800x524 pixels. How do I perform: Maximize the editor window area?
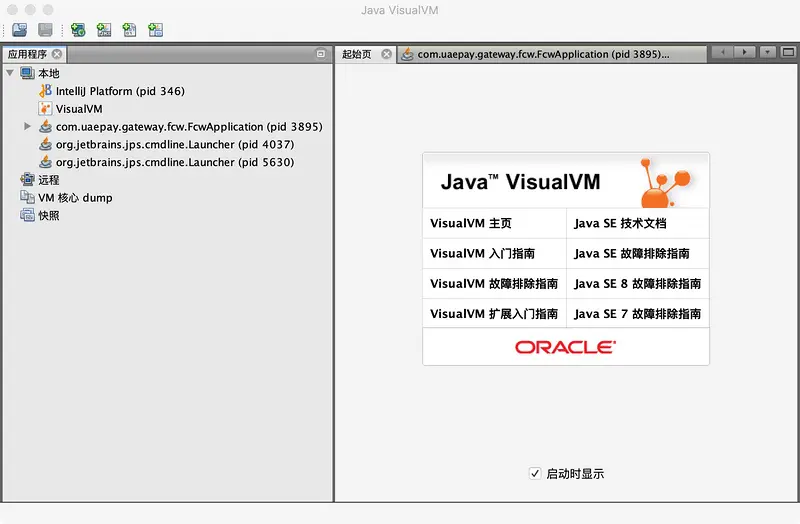tap(788, 52)
